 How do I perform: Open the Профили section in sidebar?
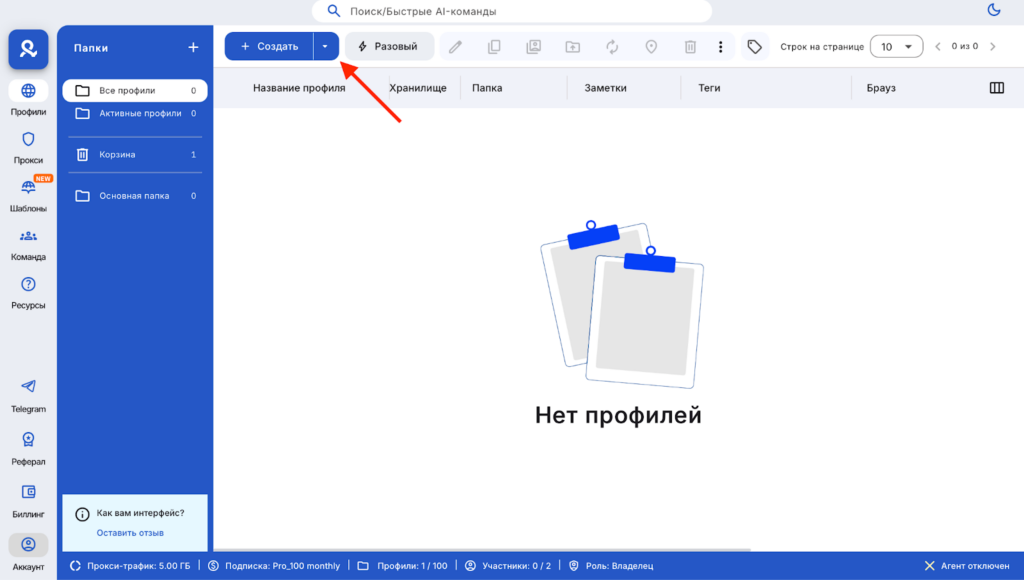coord(28,99)
